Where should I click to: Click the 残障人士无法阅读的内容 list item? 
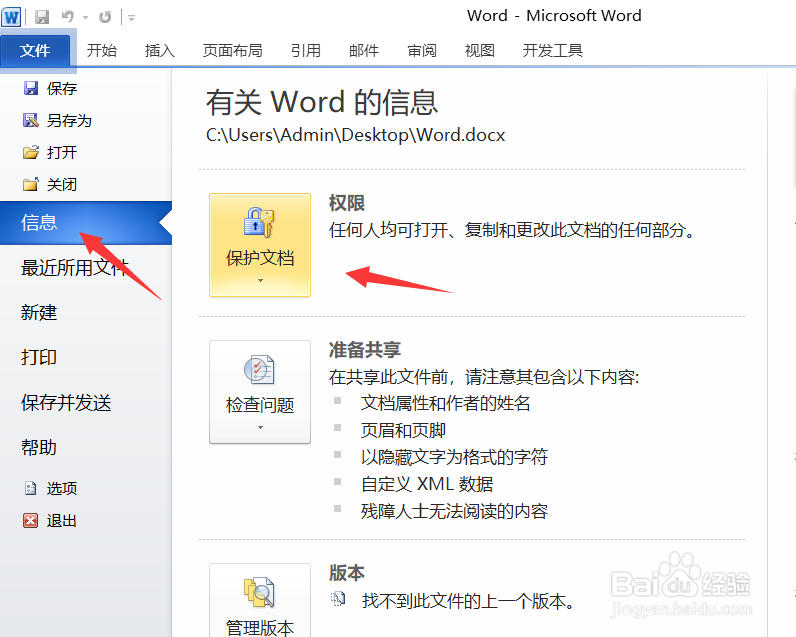click(x=454, y=511)
